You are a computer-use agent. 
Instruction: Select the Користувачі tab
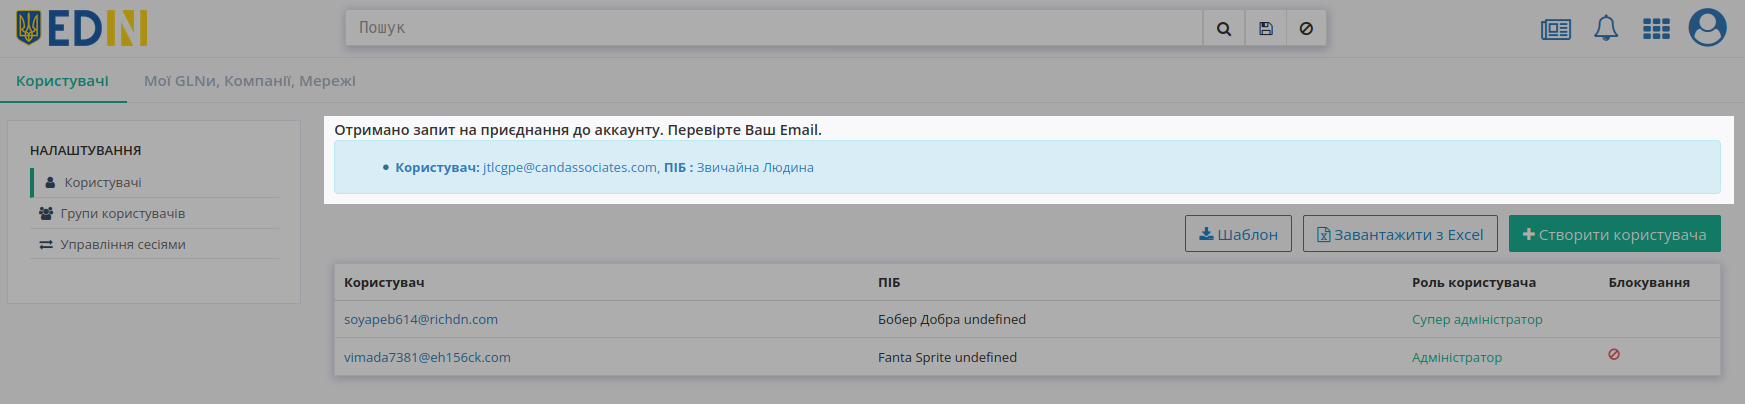62,81
